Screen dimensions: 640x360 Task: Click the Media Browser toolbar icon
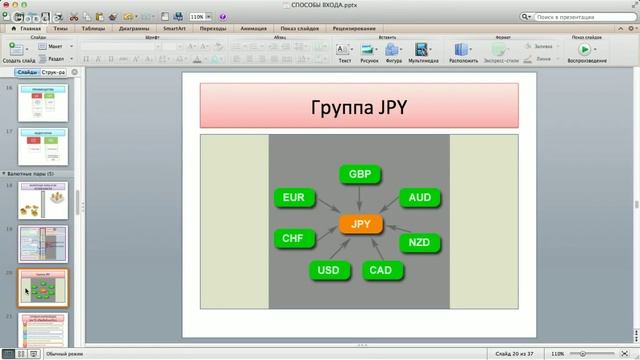[178, 17]
